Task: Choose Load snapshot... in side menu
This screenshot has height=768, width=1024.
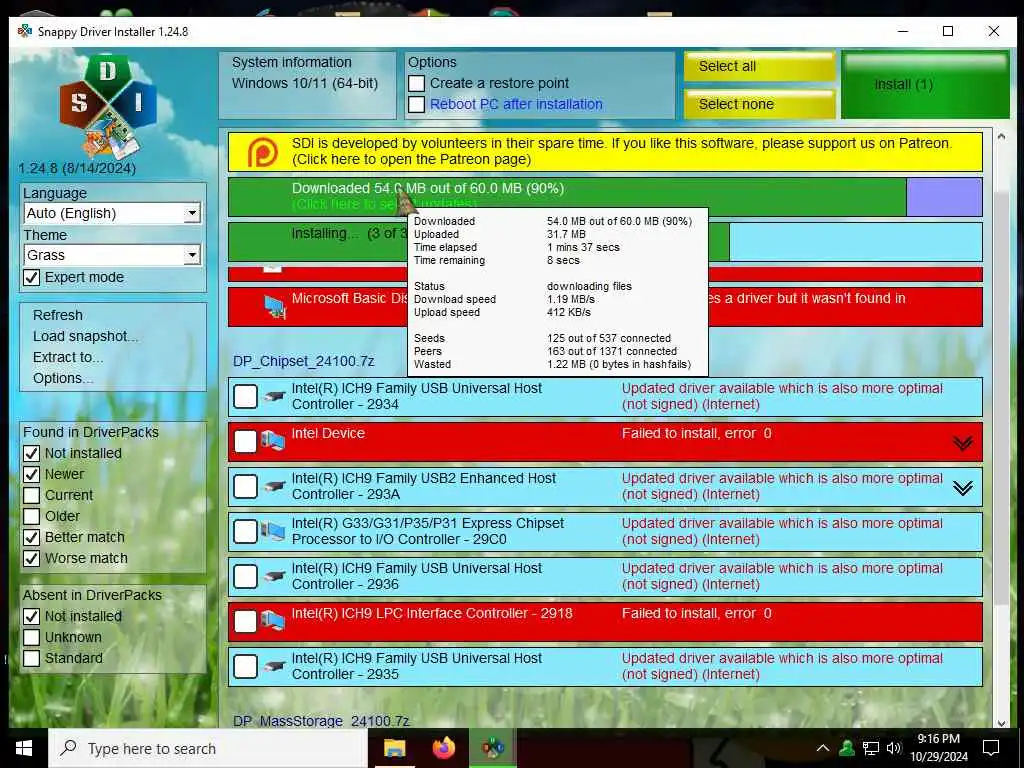Action: (86, 336)
